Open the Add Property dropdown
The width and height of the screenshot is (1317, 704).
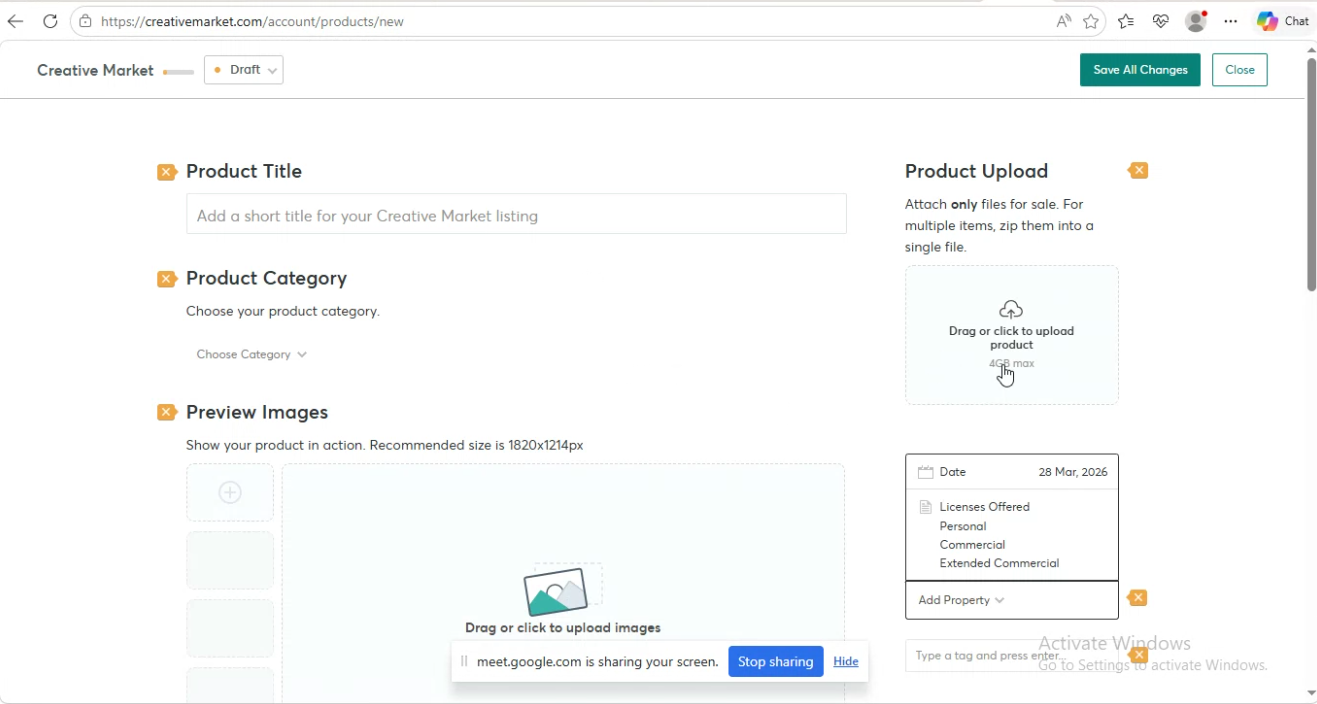click(961, 600)
